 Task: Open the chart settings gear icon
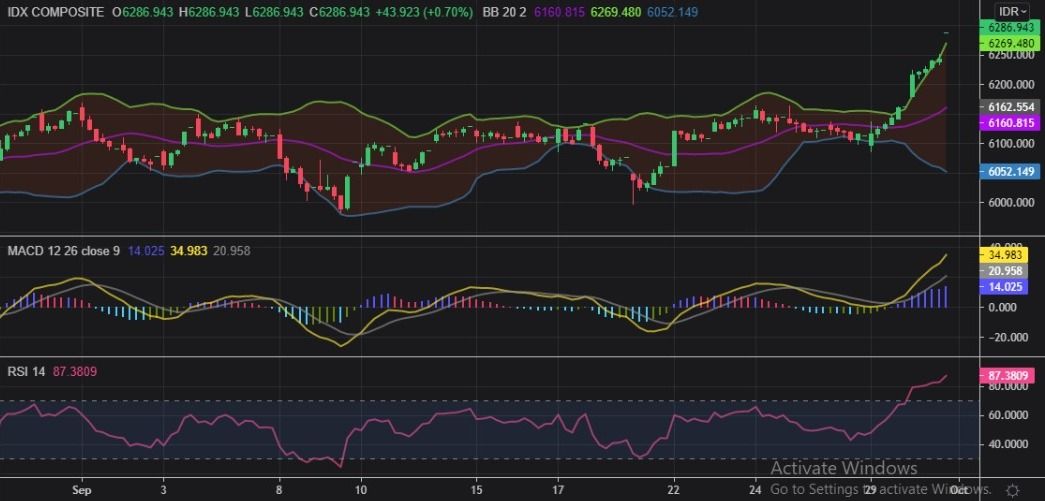point(1012,490)
